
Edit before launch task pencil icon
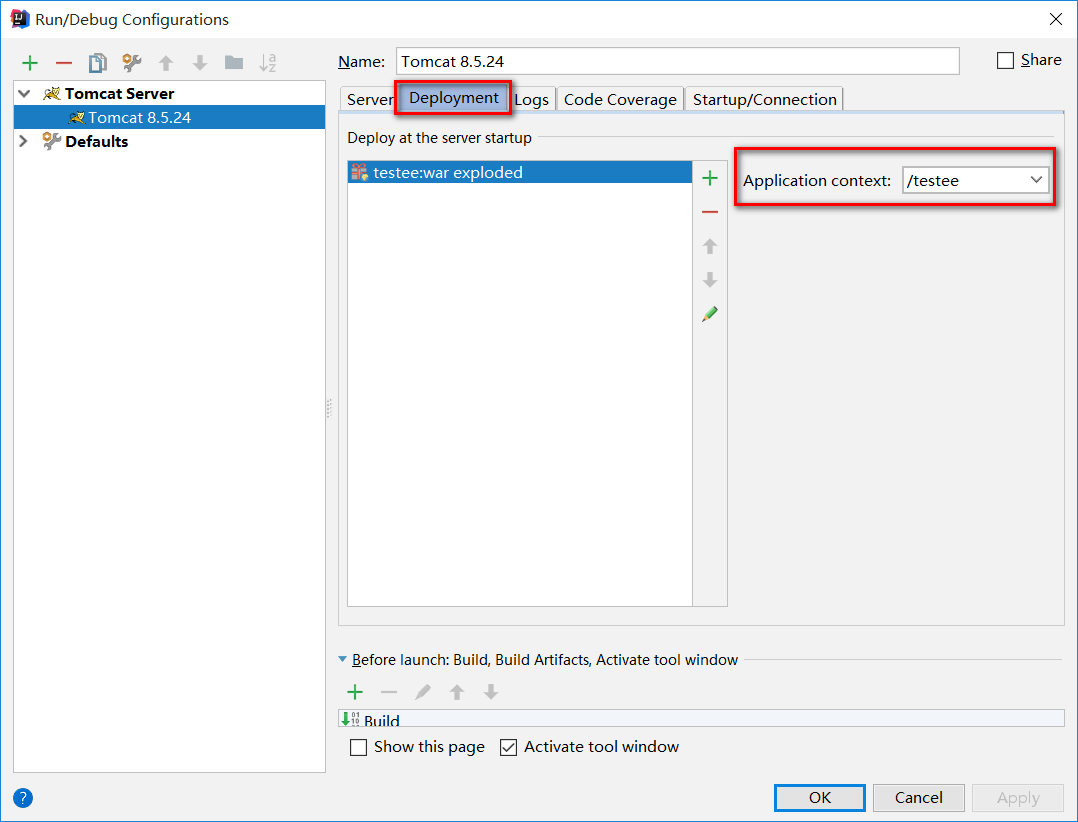pos(423,691)
